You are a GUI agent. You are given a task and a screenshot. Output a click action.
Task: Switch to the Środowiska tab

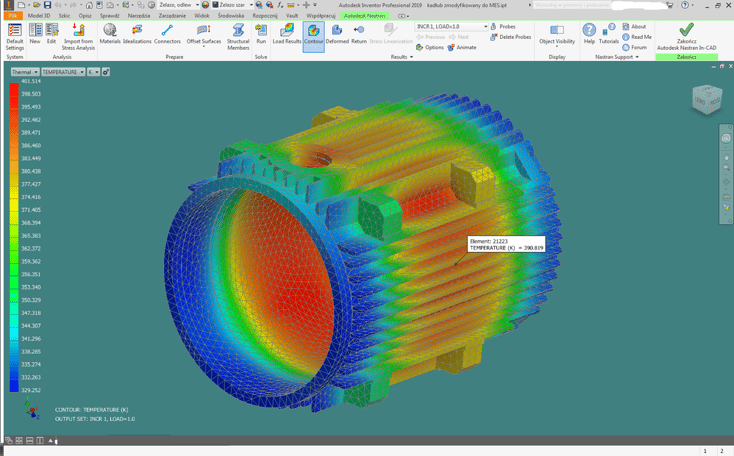click(231, 15)
